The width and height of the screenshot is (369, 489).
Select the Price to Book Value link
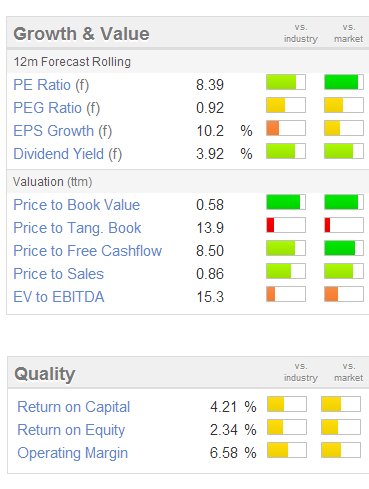pos(77,205)
